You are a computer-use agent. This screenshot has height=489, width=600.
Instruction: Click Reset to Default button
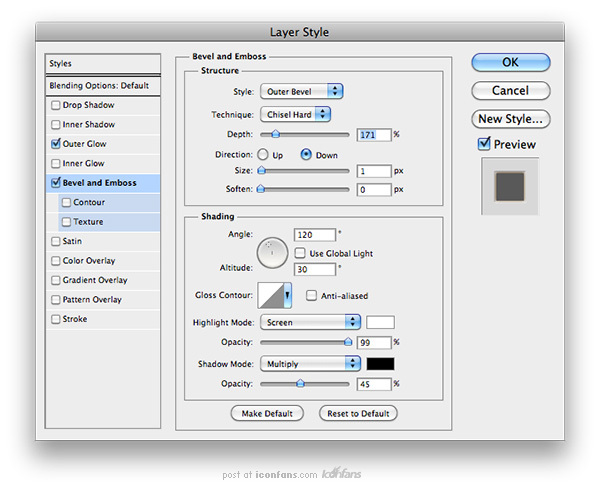pos(358,413)
